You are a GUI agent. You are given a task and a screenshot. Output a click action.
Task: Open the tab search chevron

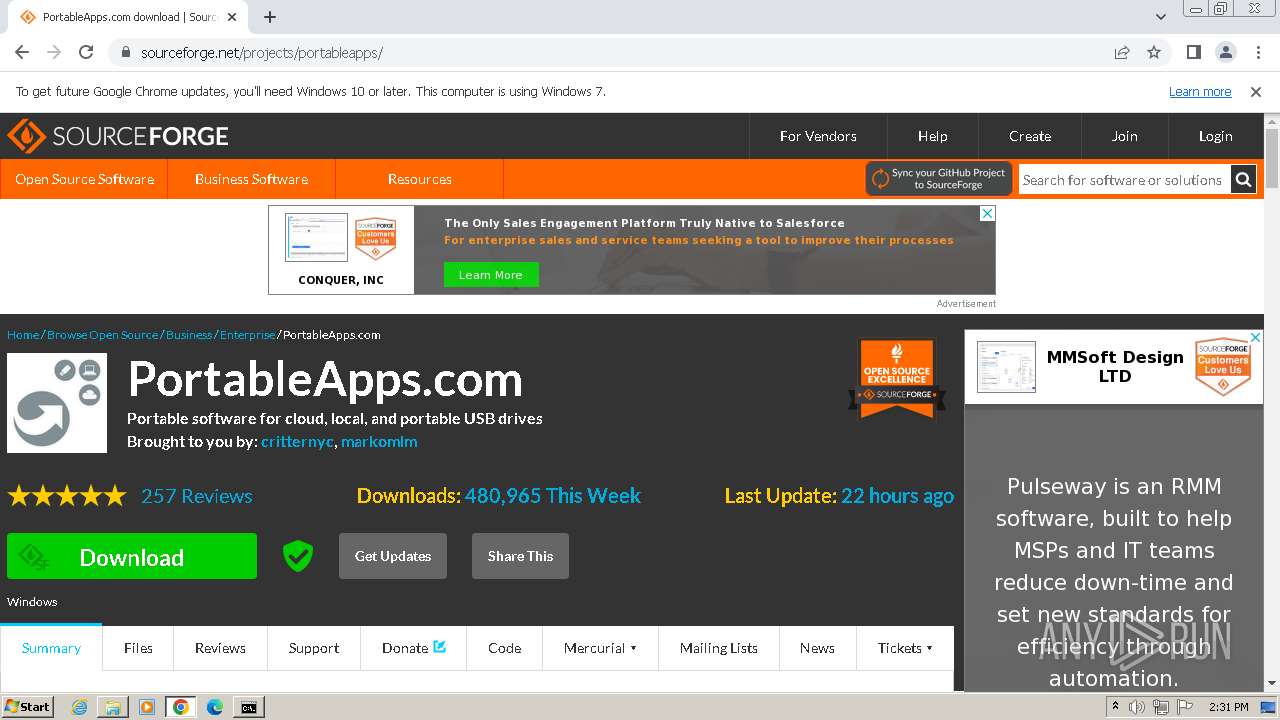(x=1160, y=17)
